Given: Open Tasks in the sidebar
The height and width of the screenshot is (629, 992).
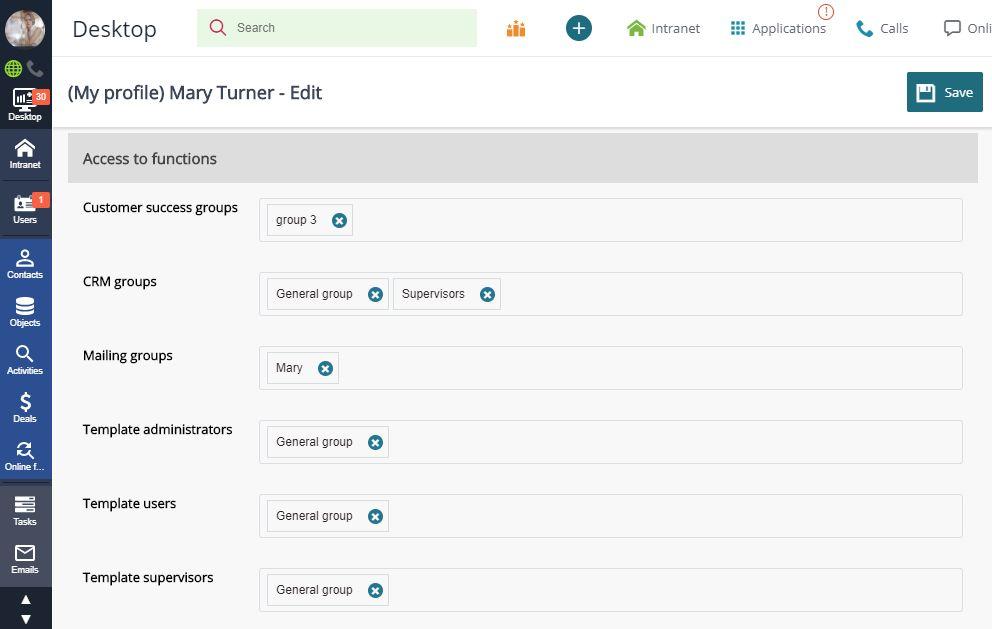Looking at the screenshot, I should (25, 511).
